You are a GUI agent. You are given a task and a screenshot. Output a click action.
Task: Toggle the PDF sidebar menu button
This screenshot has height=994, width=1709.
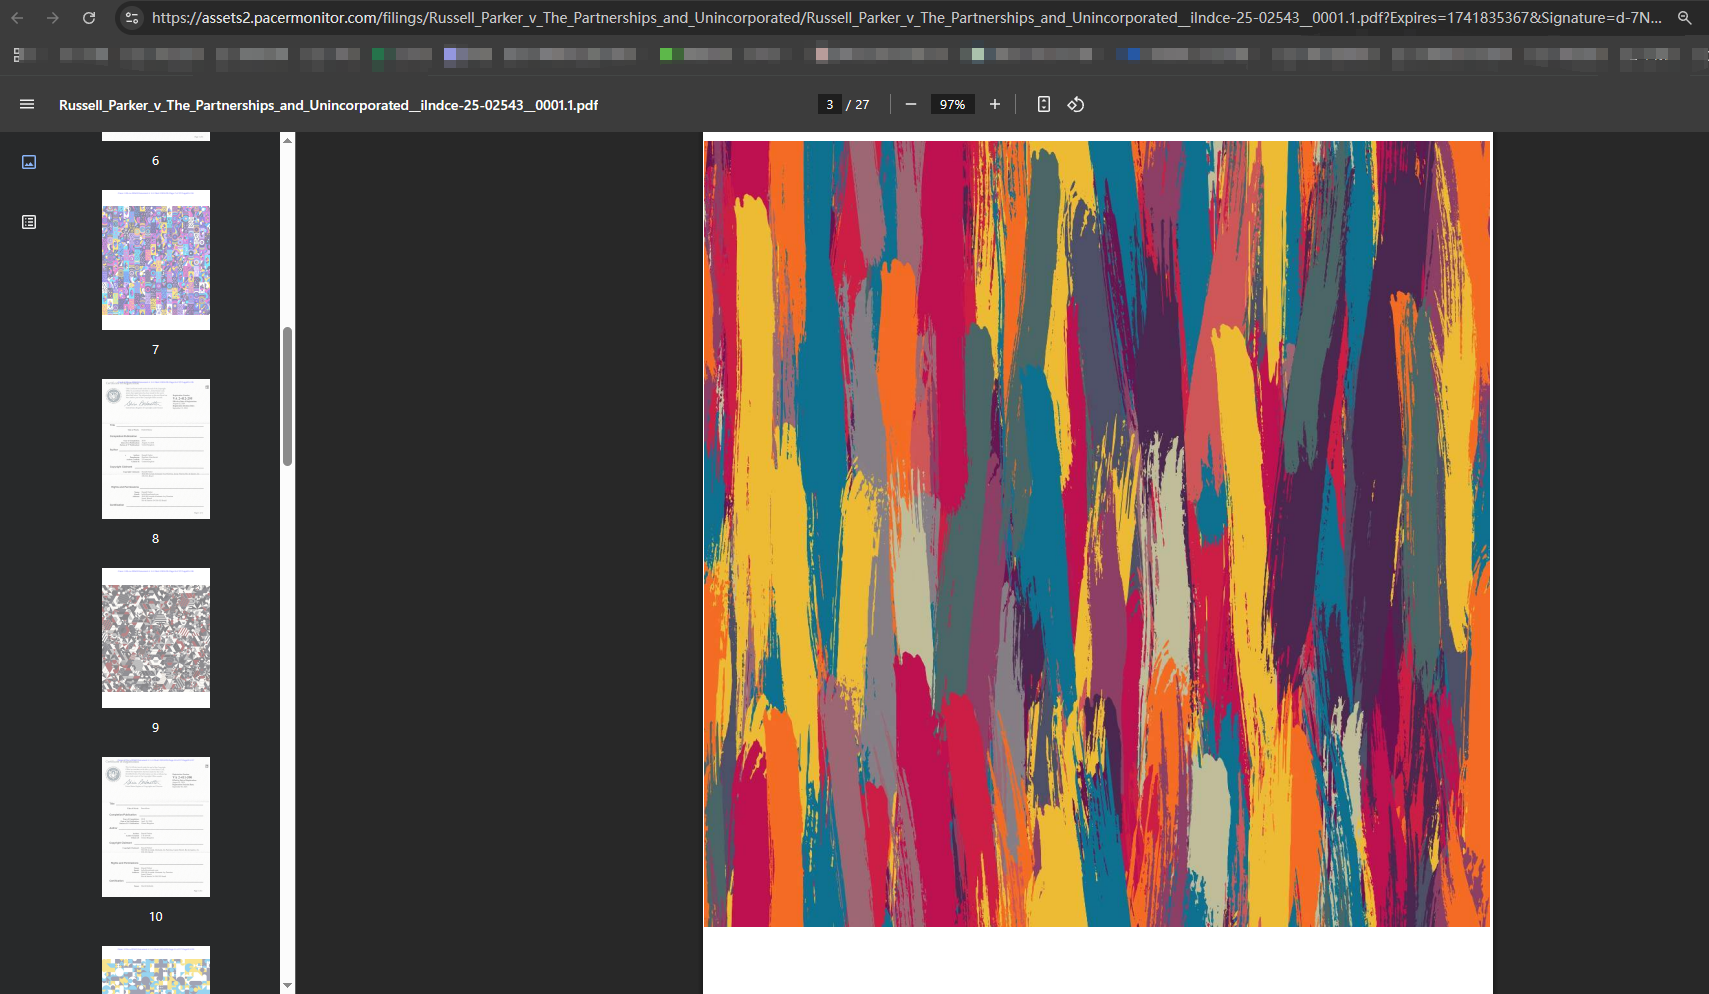[27, 105]
